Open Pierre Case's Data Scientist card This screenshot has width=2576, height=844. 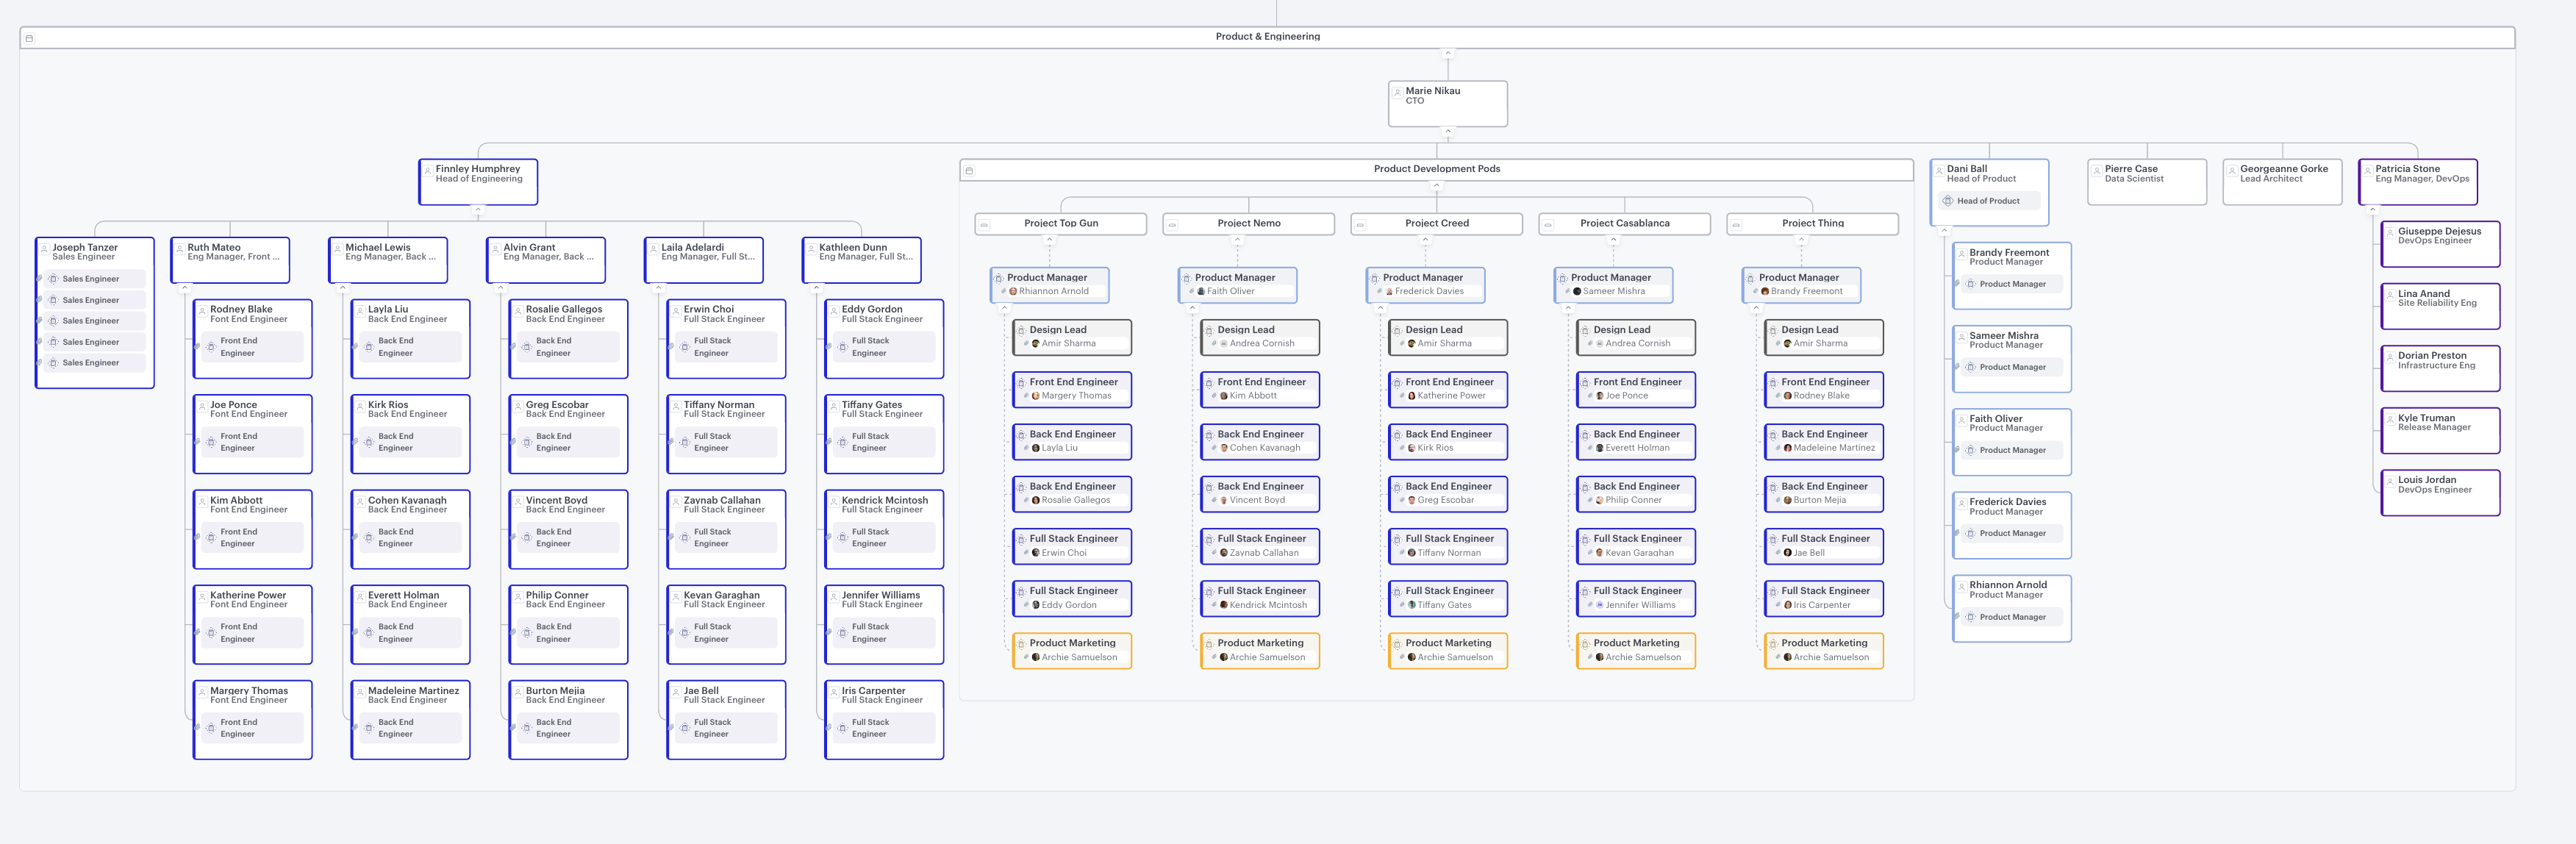tap(2146, 182)
